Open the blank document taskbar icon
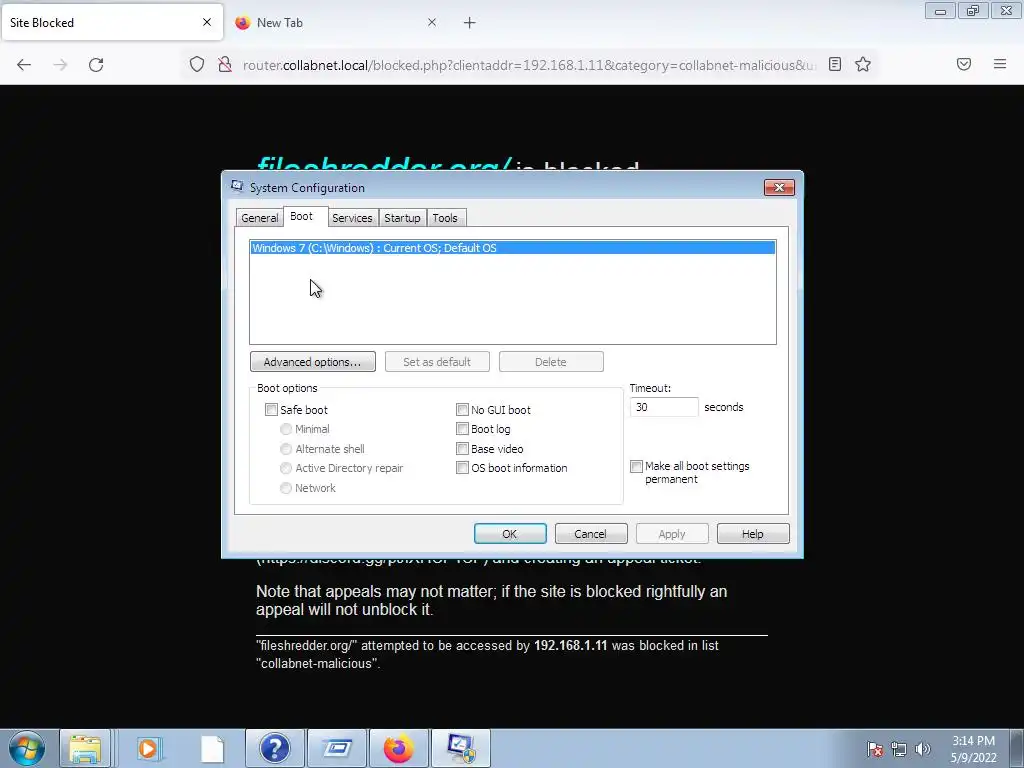 pyautogui.click(x=212, y=748)
